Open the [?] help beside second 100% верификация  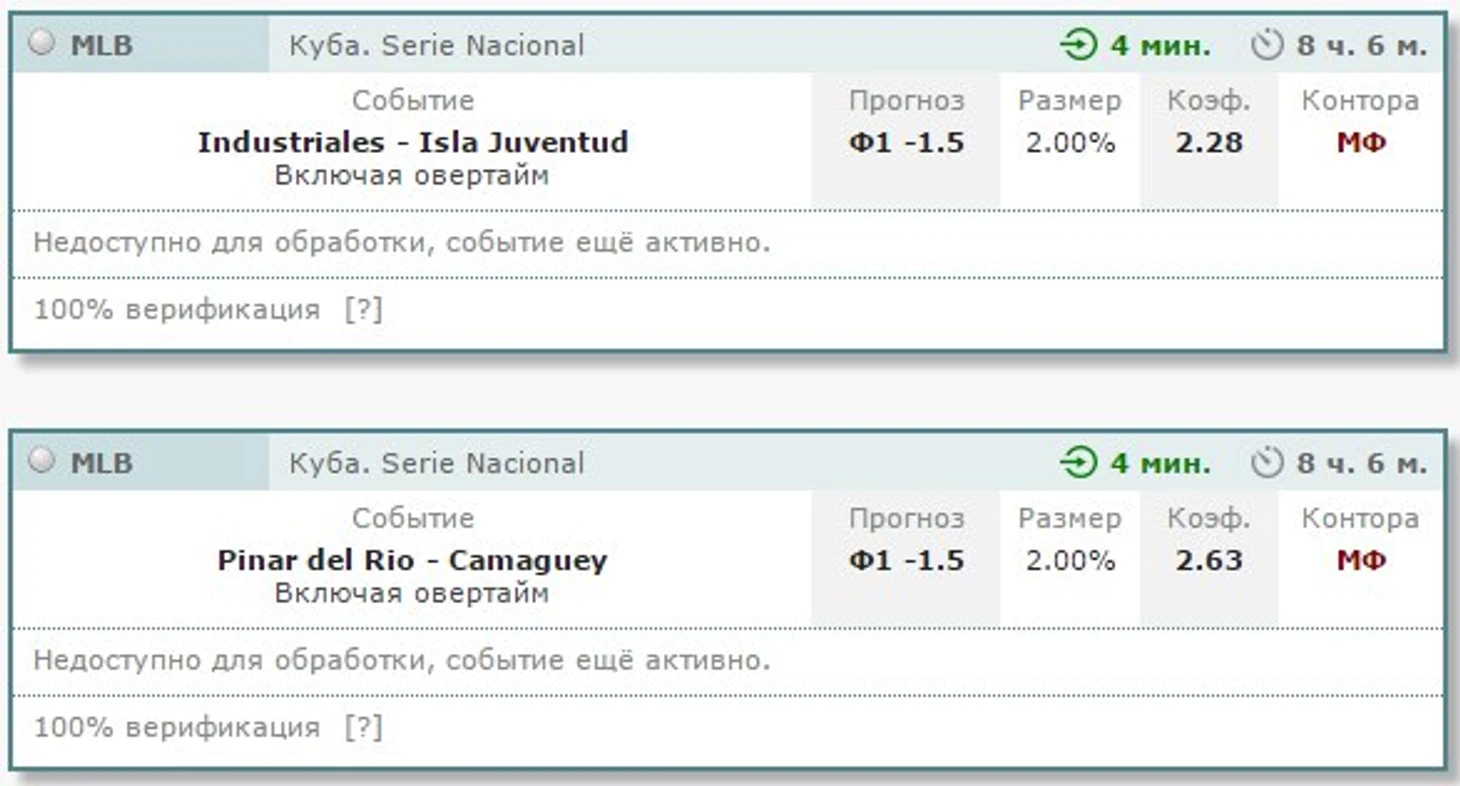(363, 728)
